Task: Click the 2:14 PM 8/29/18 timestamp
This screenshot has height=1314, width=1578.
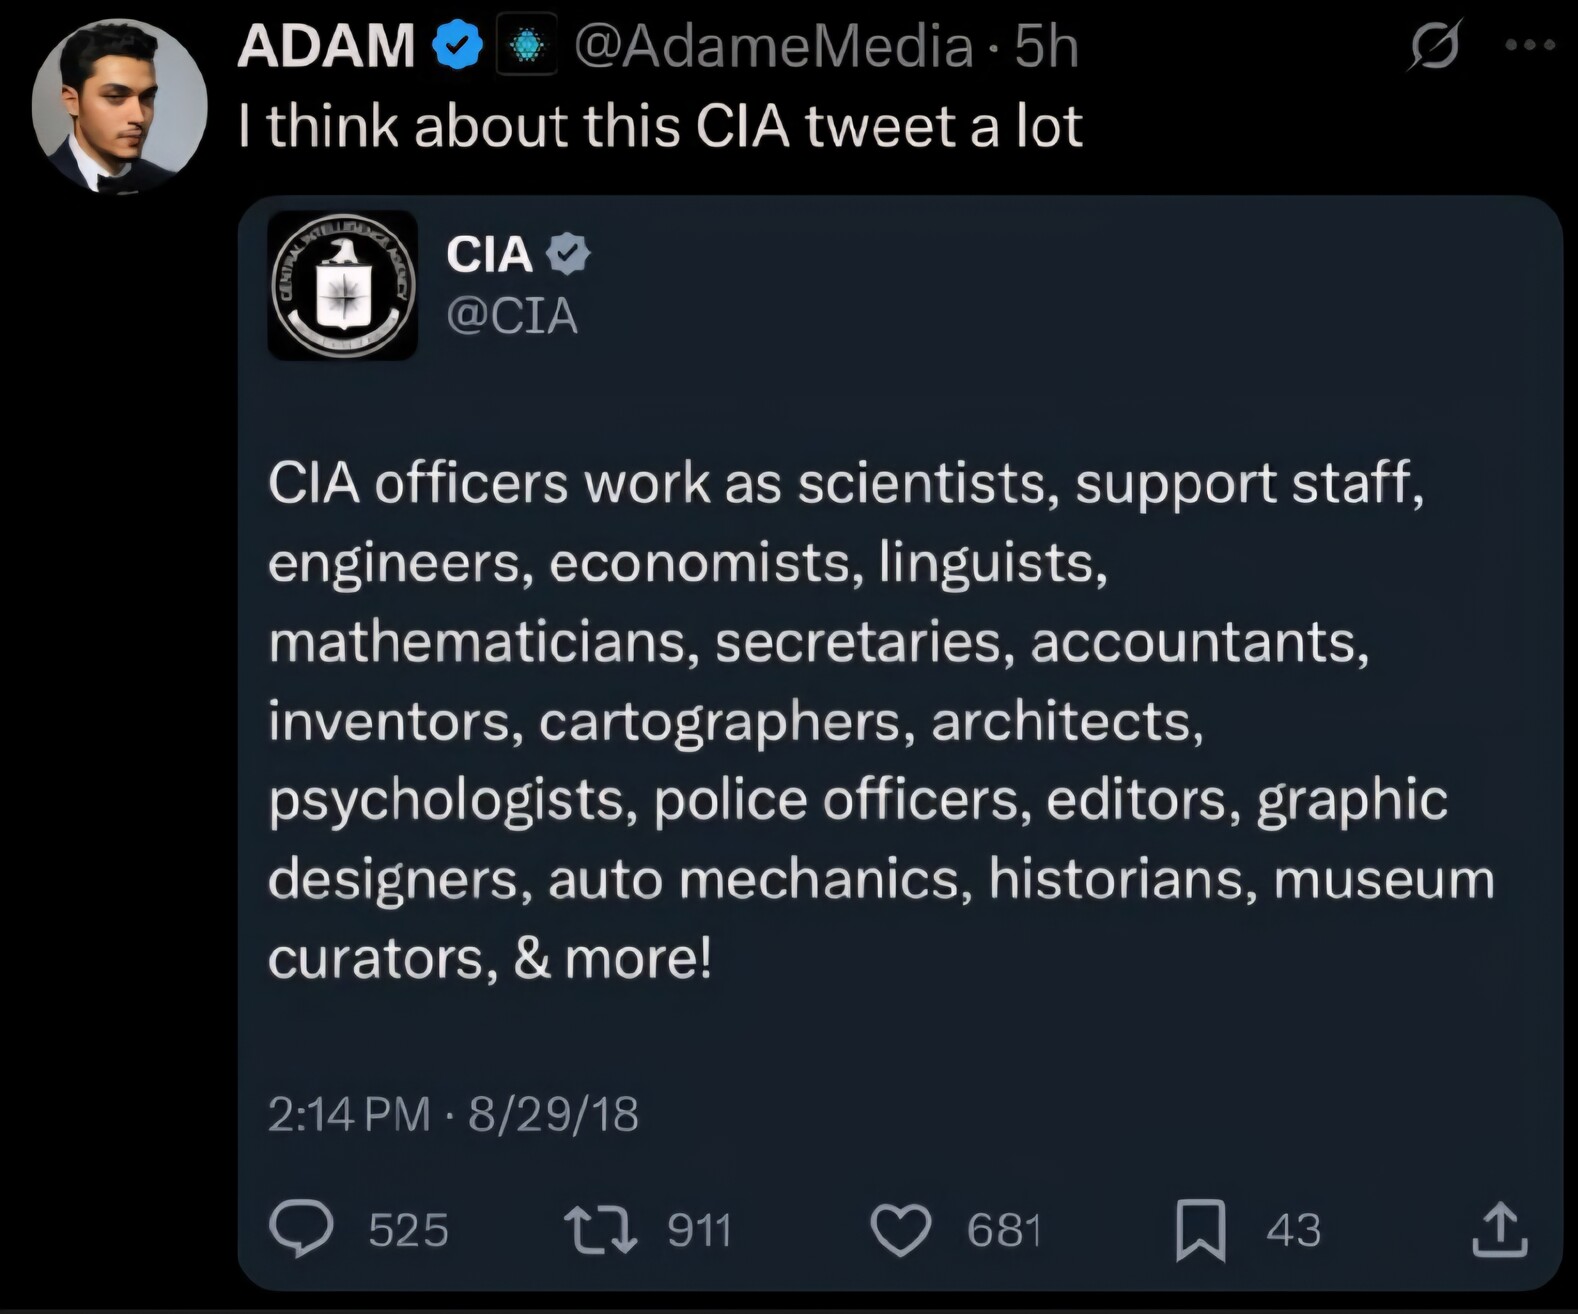Action: (x=453, y=1114)
